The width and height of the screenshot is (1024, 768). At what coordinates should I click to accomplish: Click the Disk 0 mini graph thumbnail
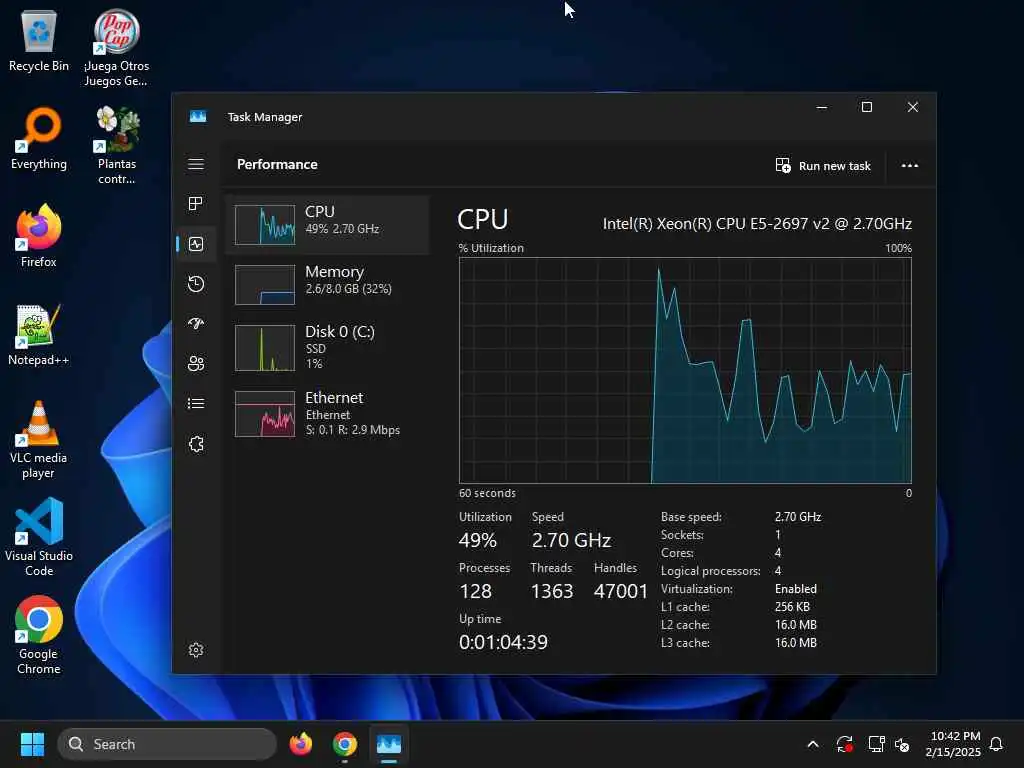click(264, 348)
